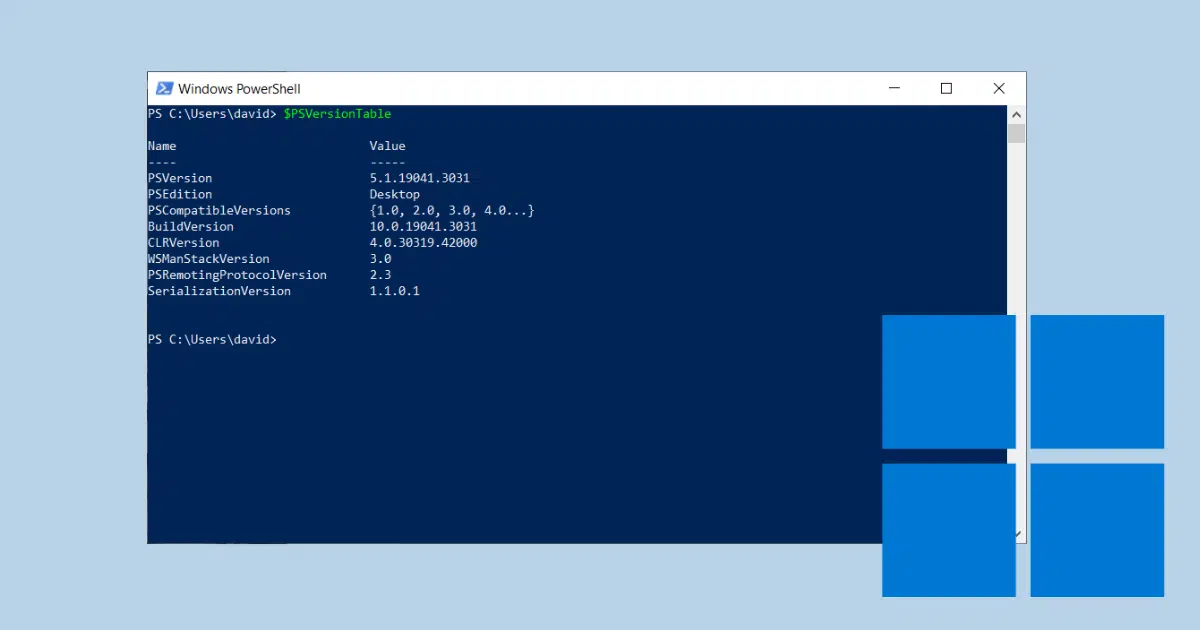1200x630 pixels.
Task: Click the vertical scrollbar thumb
Action: (x=1017, y=134)
